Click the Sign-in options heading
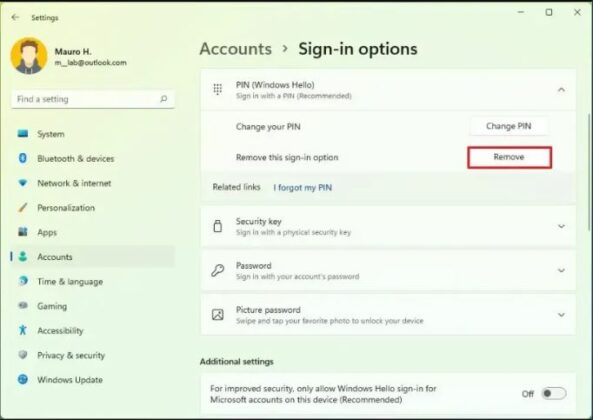This screenshot has height=420, width=593. coord(358,49)
